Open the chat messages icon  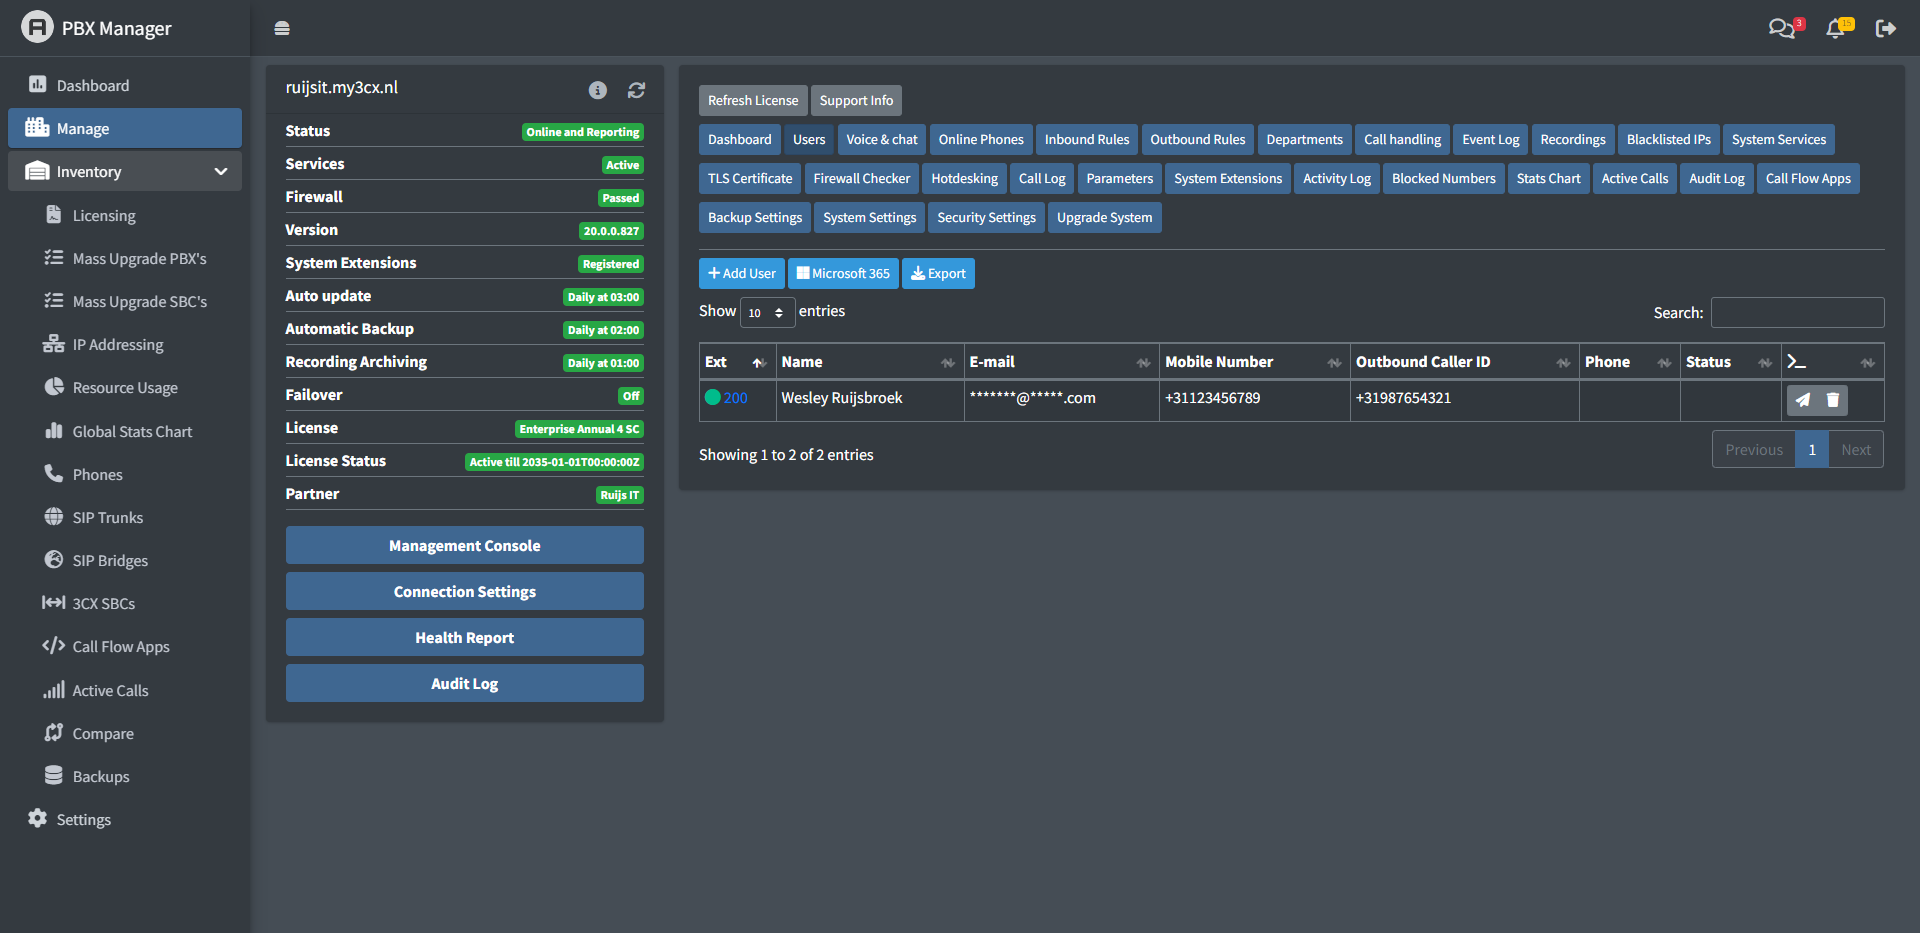[1782, 28]
